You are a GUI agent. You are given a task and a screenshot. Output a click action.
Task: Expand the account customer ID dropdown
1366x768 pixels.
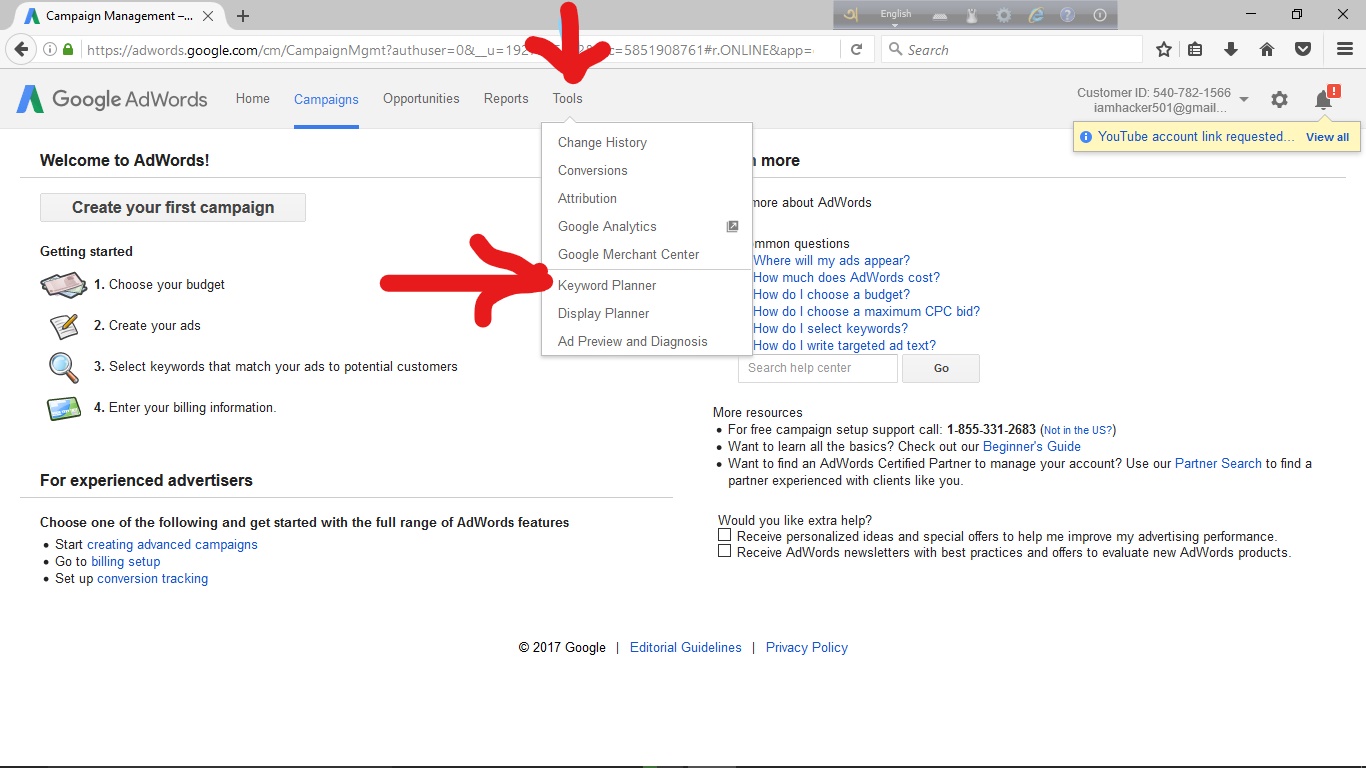1244,99
